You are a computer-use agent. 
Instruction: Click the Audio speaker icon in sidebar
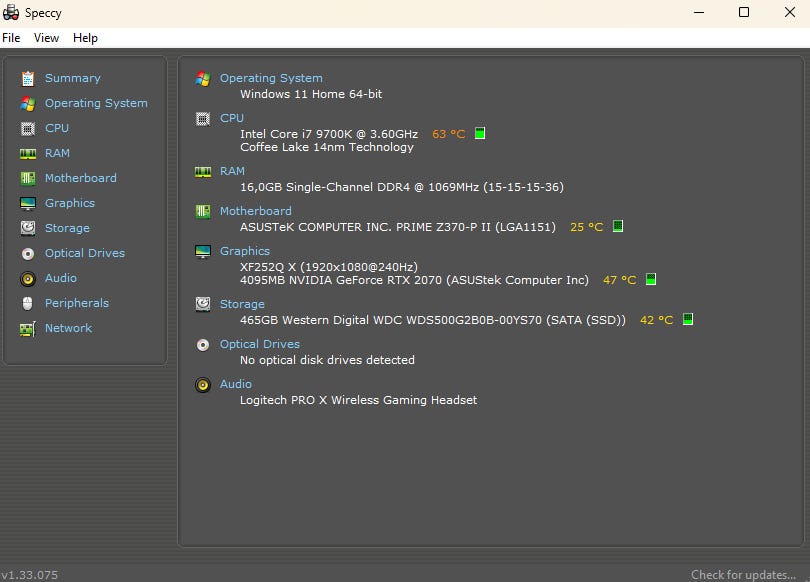28,279
